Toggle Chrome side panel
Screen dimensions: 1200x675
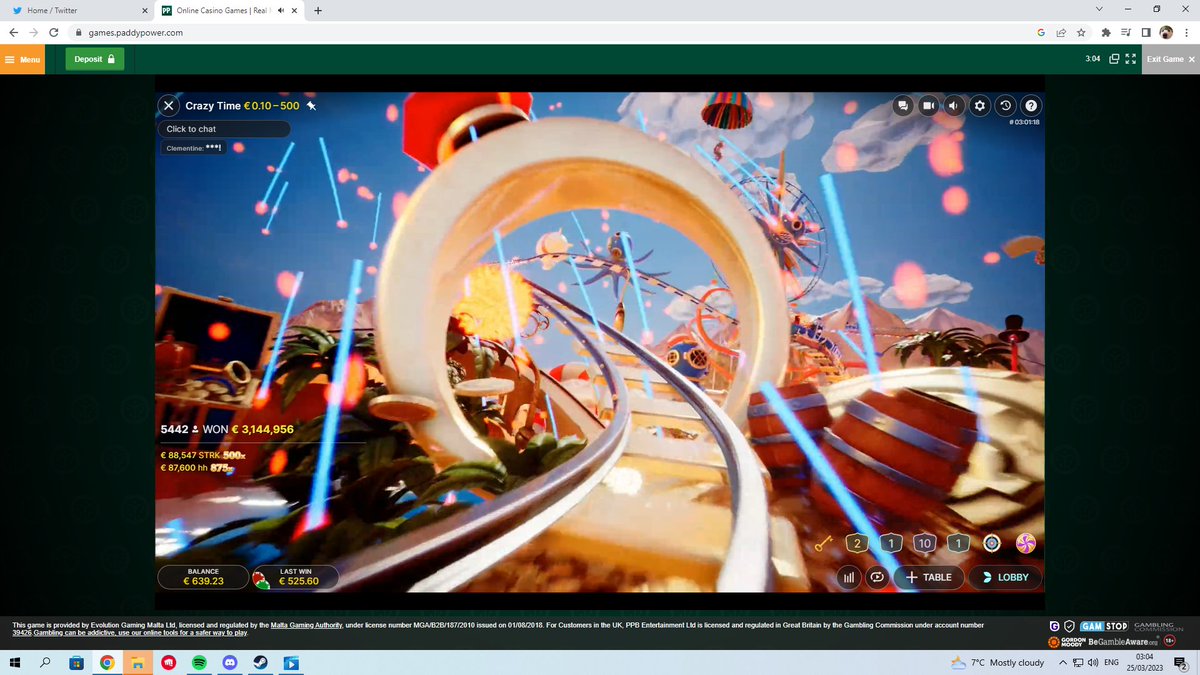point(1147,33)
